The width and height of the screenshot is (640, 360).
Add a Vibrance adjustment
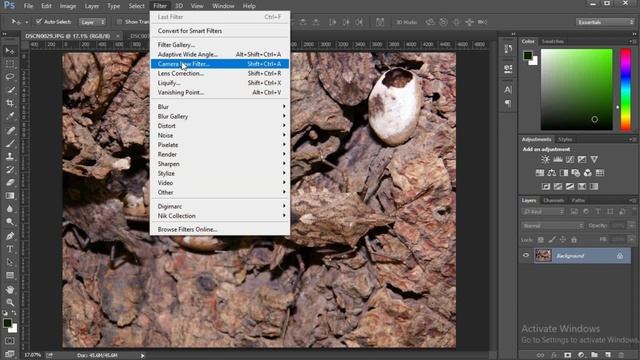point(594,160)
